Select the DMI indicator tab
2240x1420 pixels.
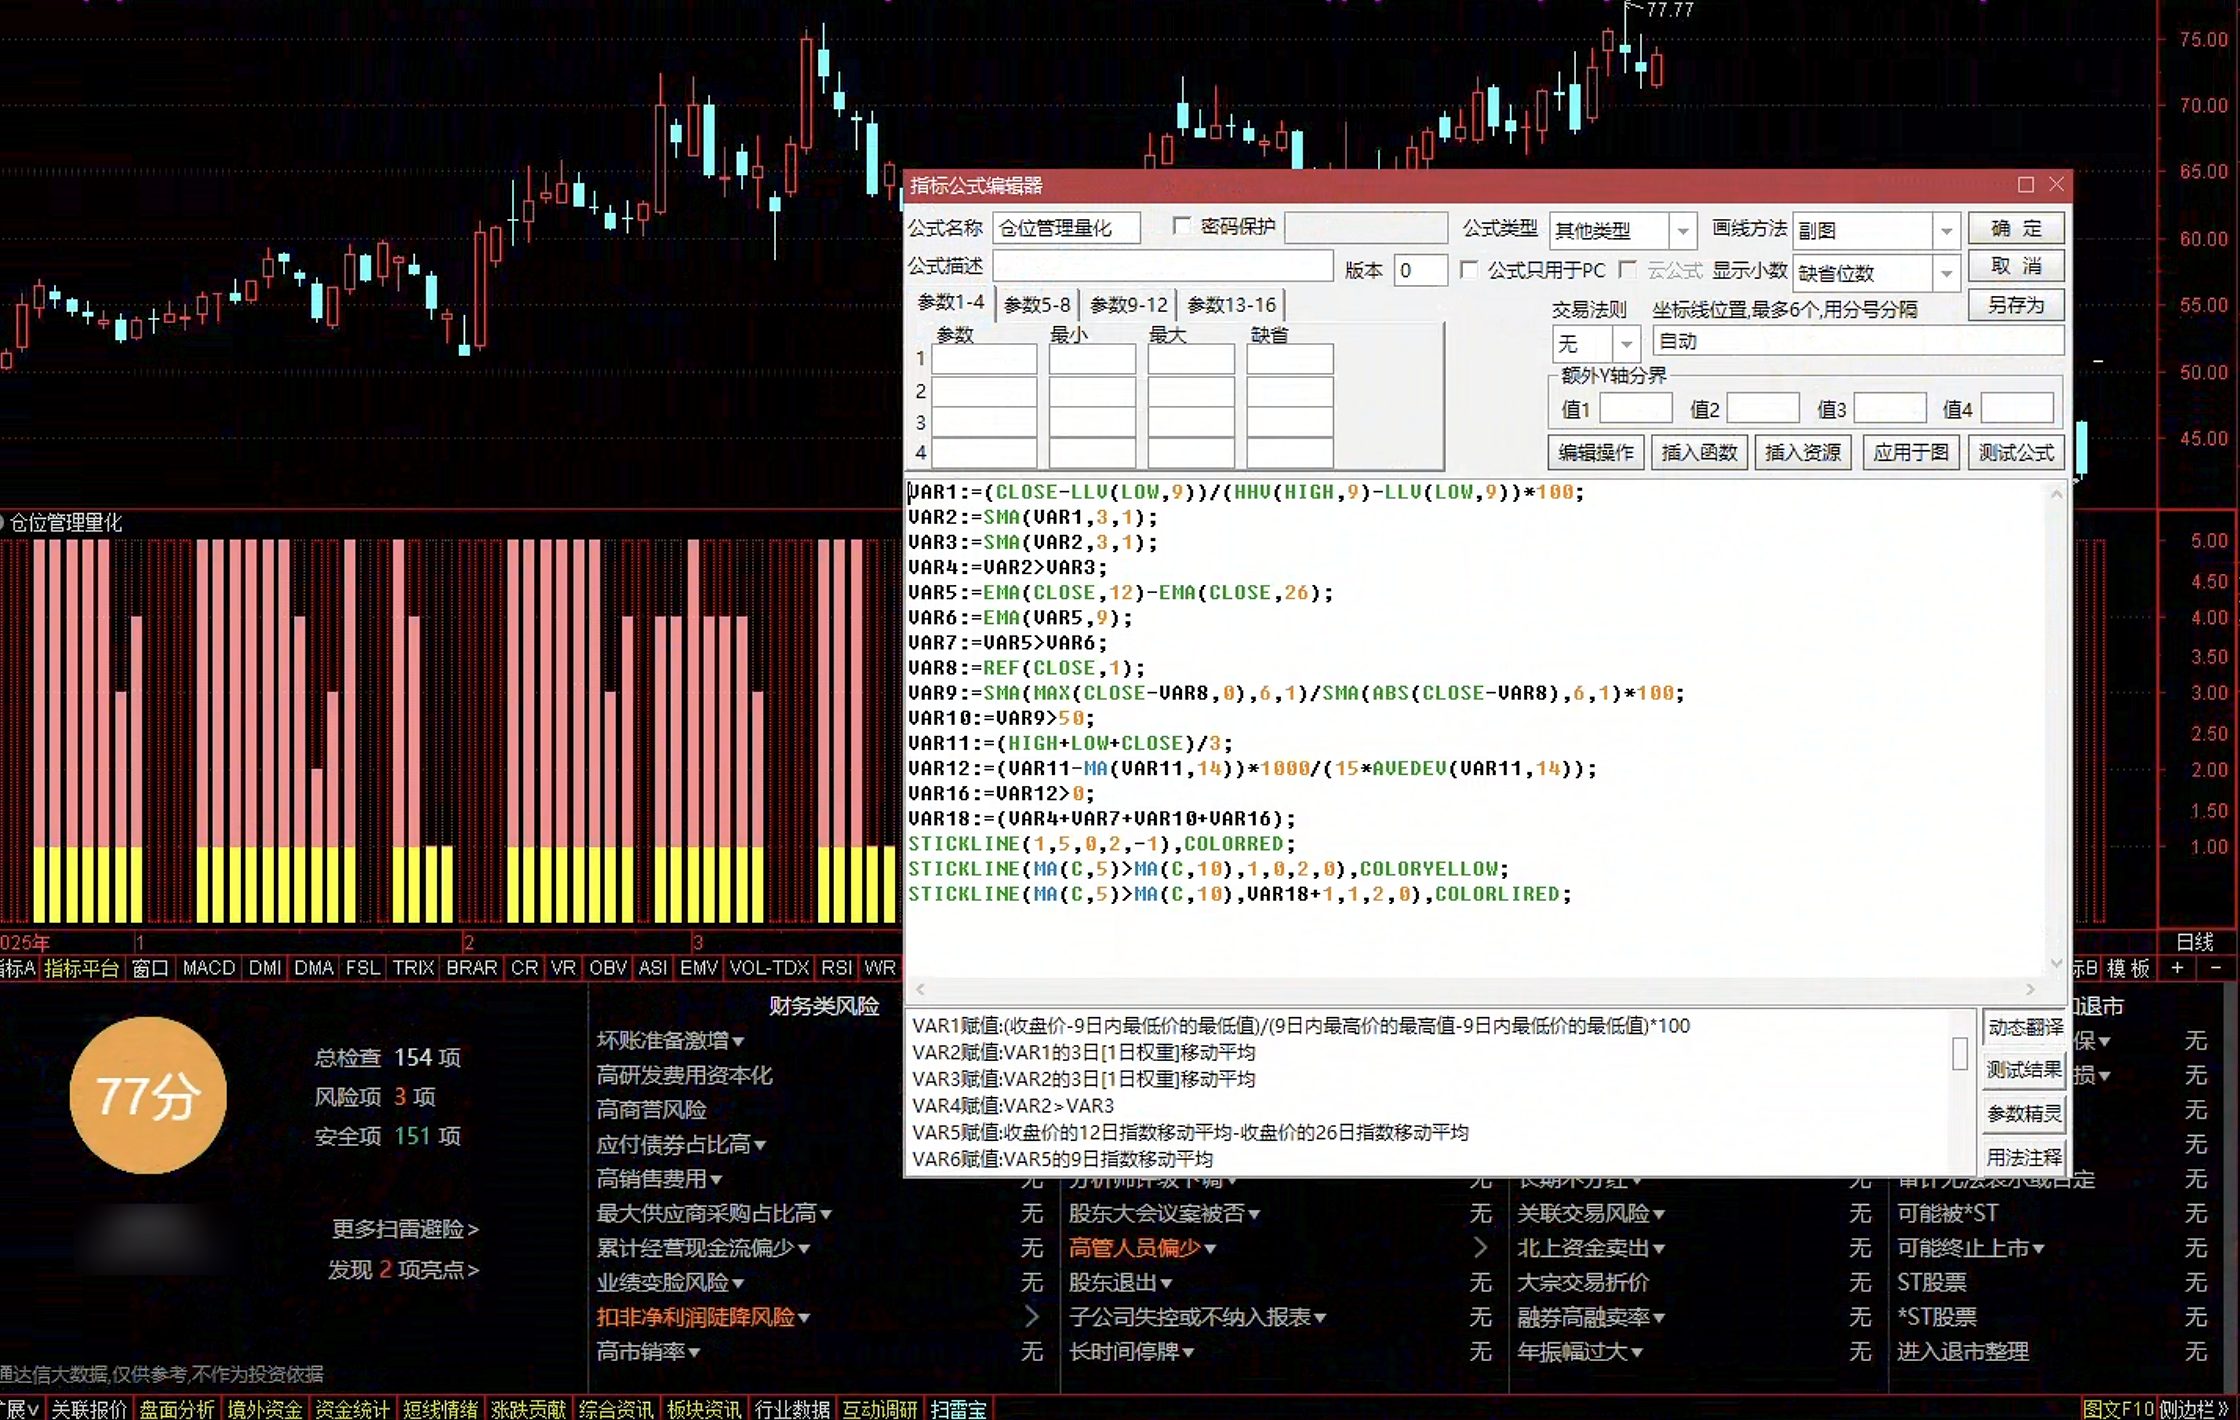(265, 967)
